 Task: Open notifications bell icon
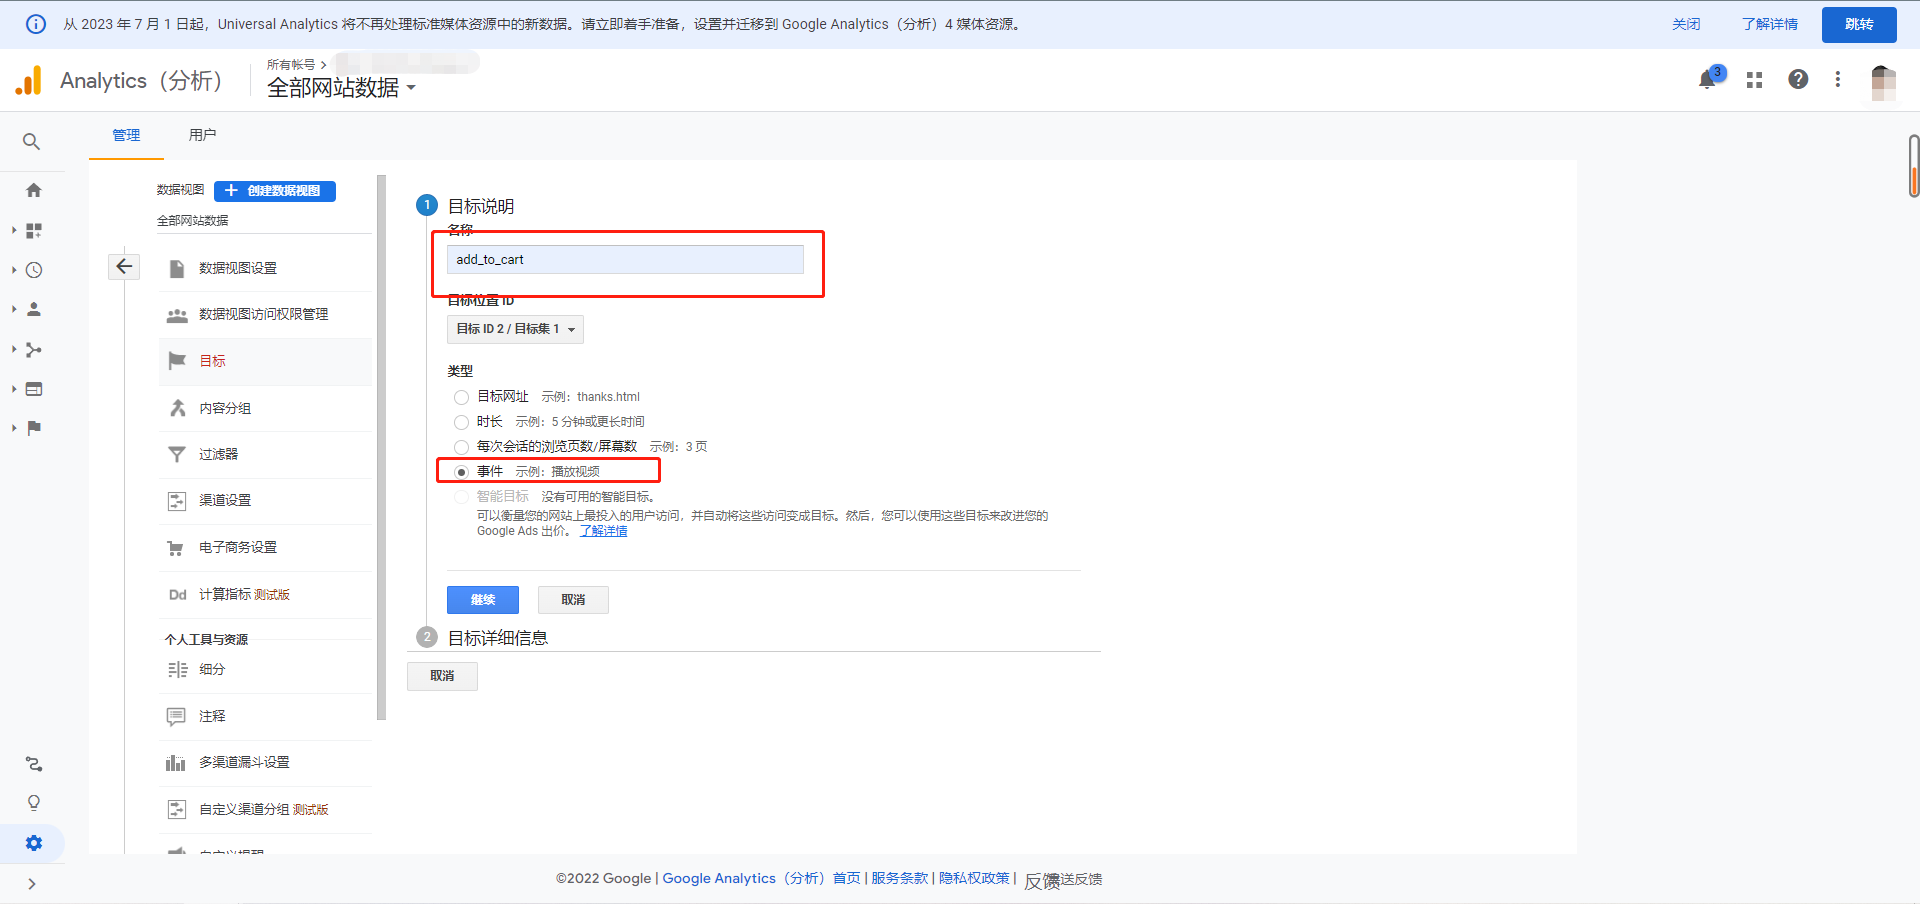[x=1708, y=80]
